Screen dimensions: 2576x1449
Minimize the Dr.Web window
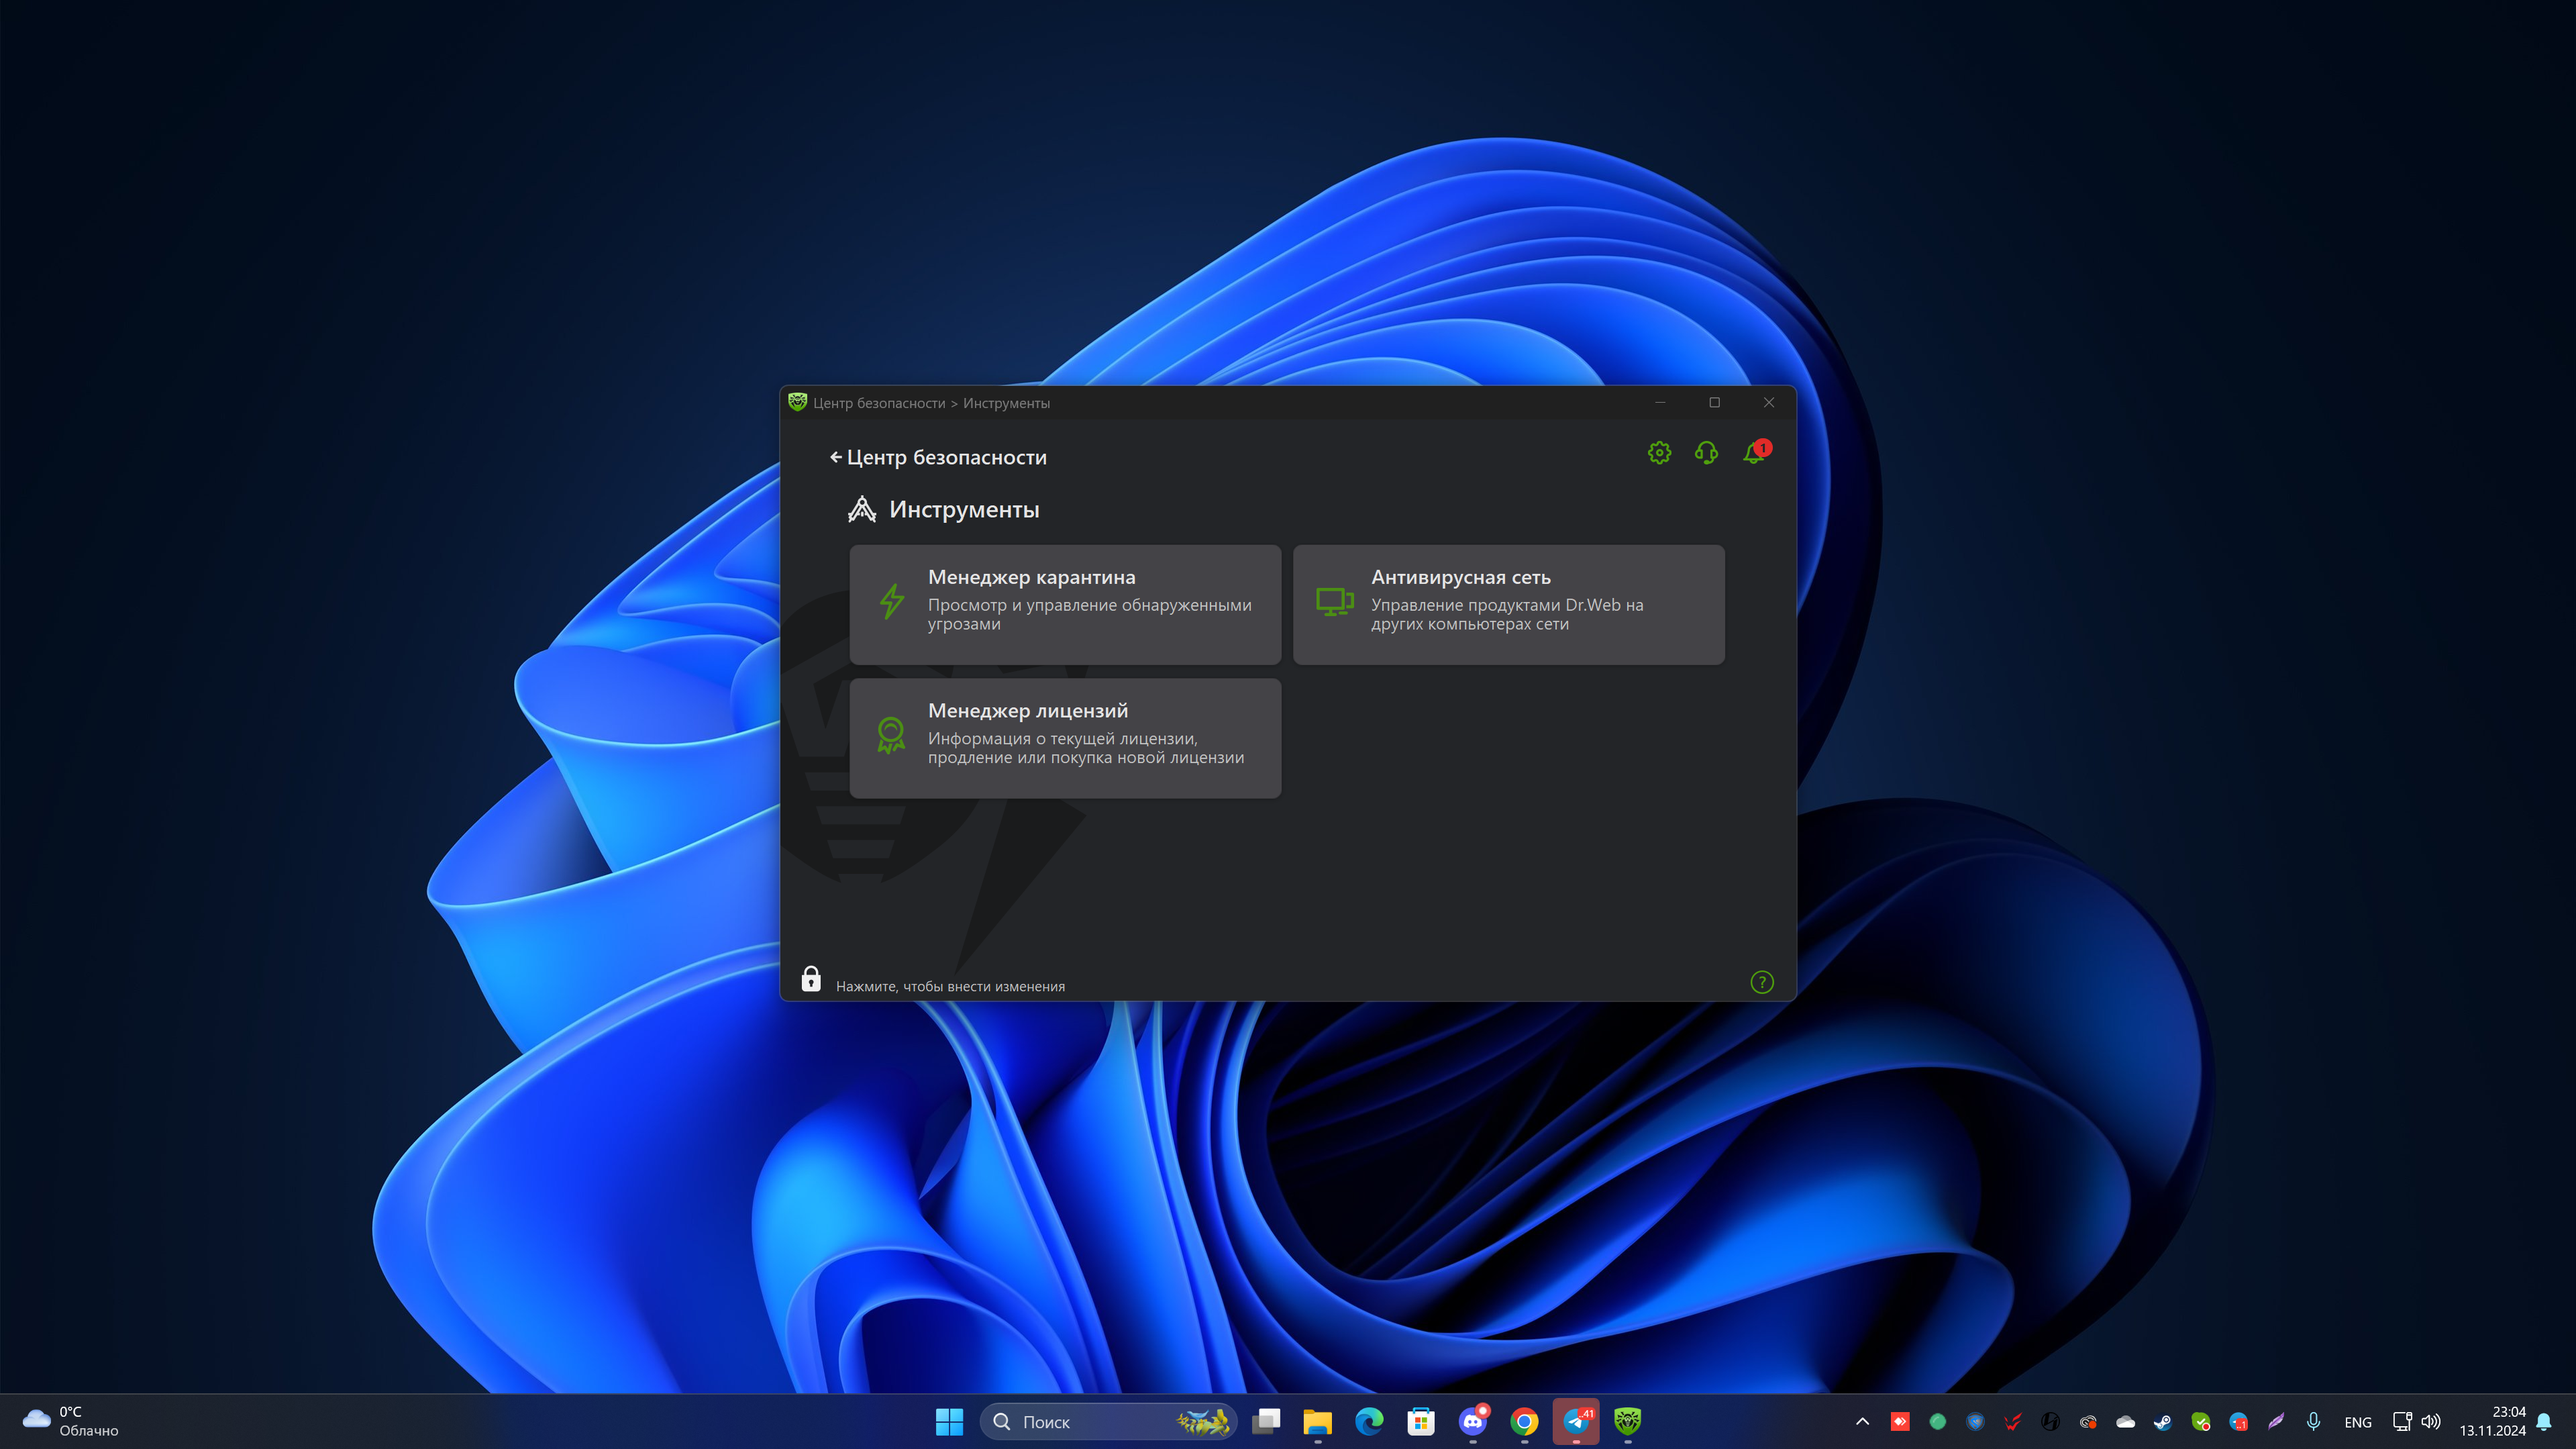pyautogui.click(x=1660, y=402)
